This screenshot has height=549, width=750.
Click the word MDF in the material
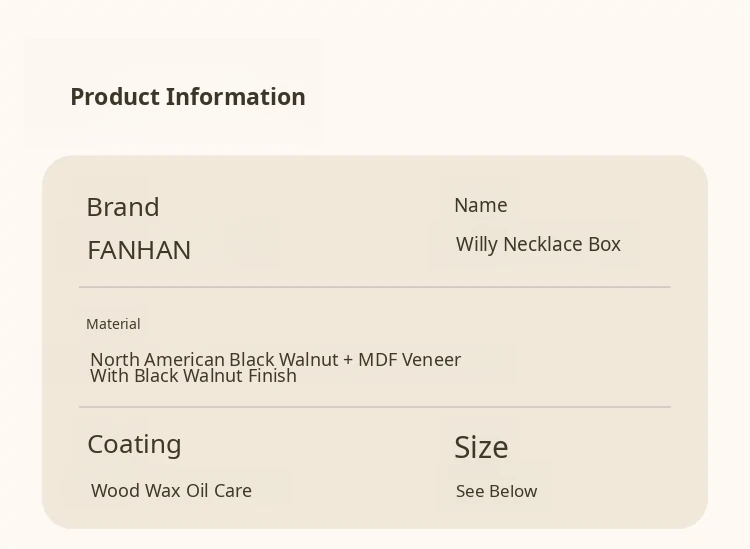(378, 359)
